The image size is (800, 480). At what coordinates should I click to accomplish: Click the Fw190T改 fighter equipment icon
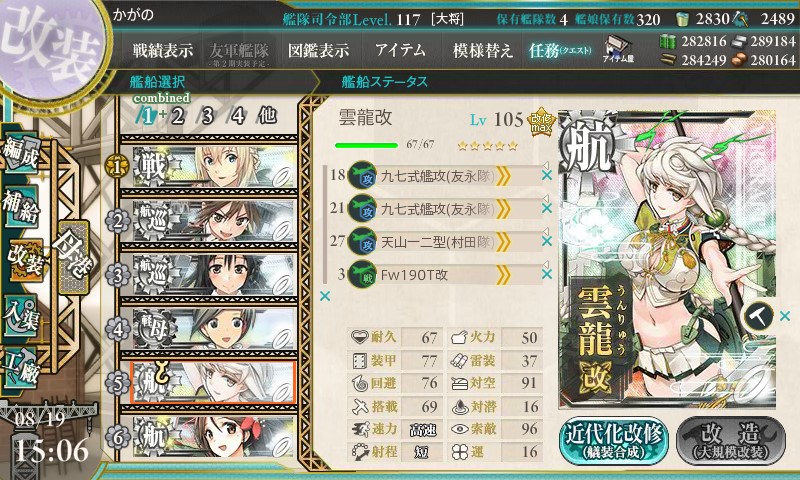click(362, 275)
